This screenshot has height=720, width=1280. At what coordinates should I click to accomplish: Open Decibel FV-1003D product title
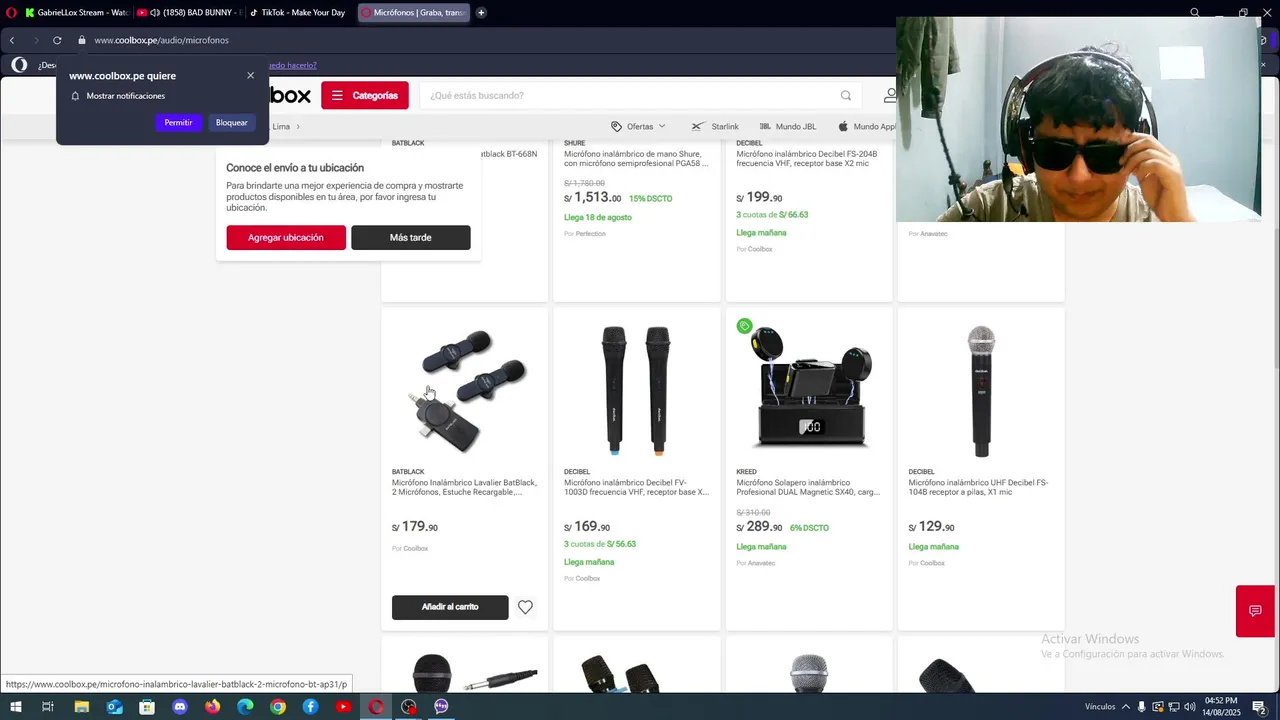637,487
